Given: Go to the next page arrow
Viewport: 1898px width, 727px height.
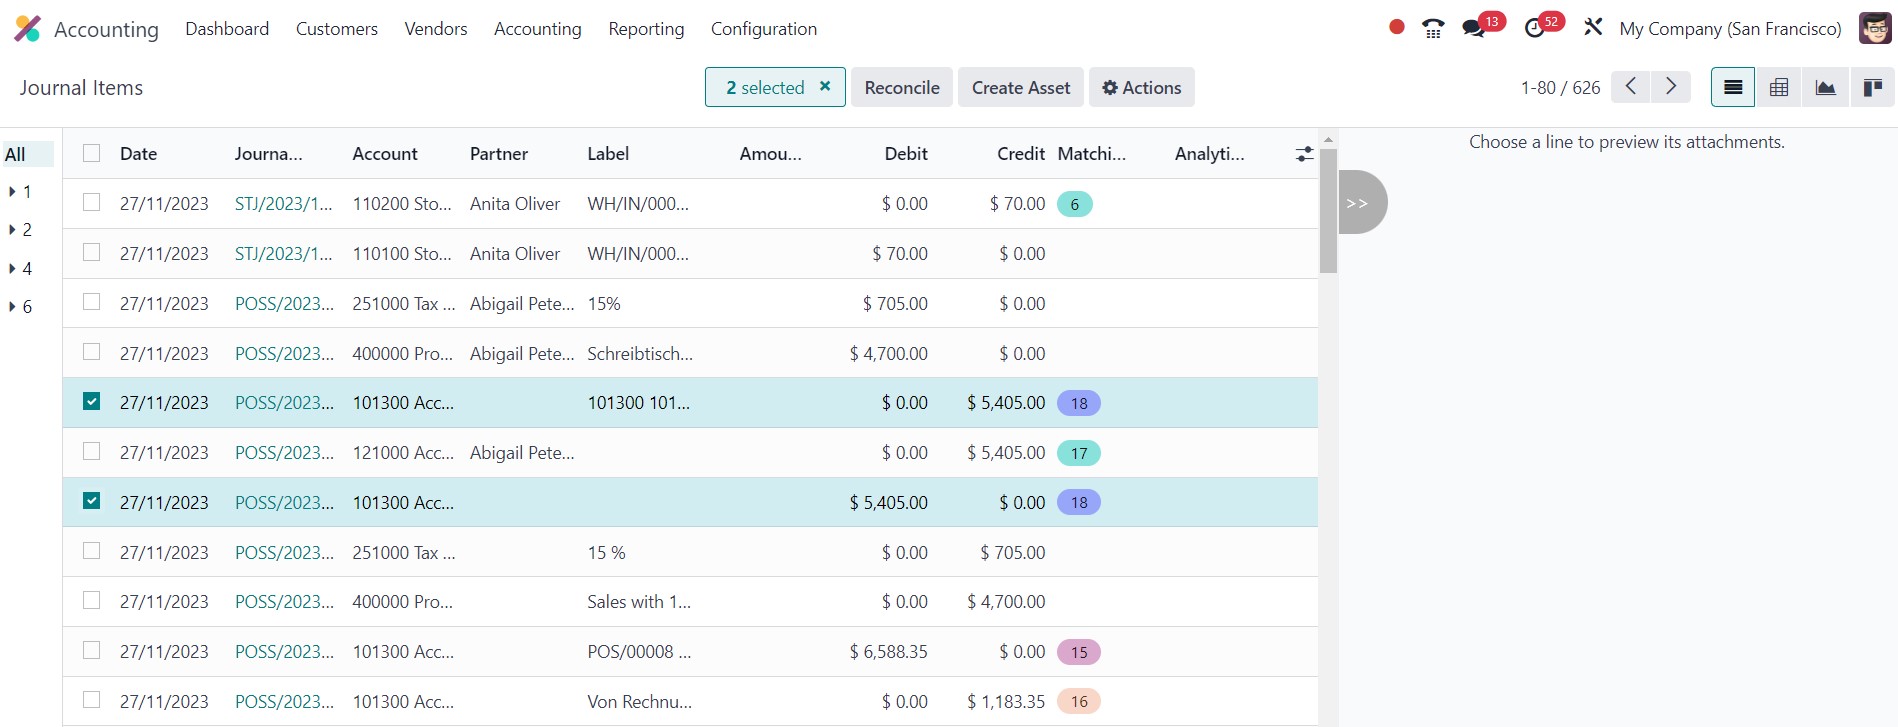Looking at the screenshot, I should tap(1671, 87).
